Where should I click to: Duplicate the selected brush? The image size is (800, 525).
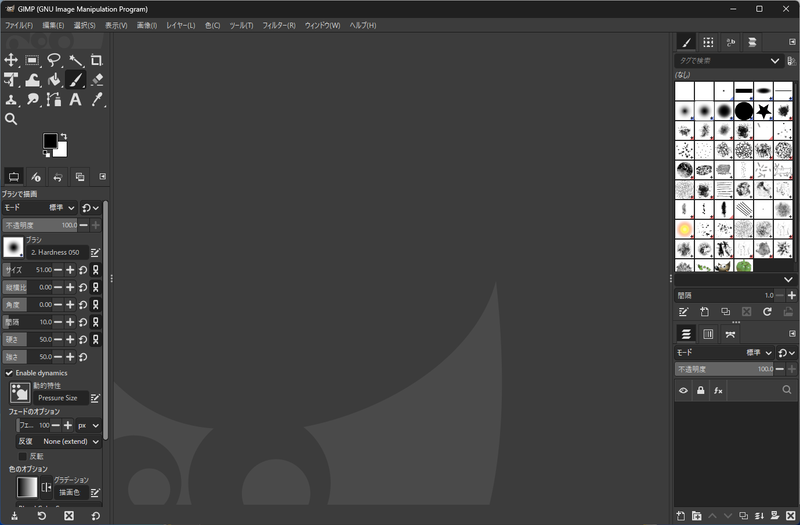pos(725,312)
